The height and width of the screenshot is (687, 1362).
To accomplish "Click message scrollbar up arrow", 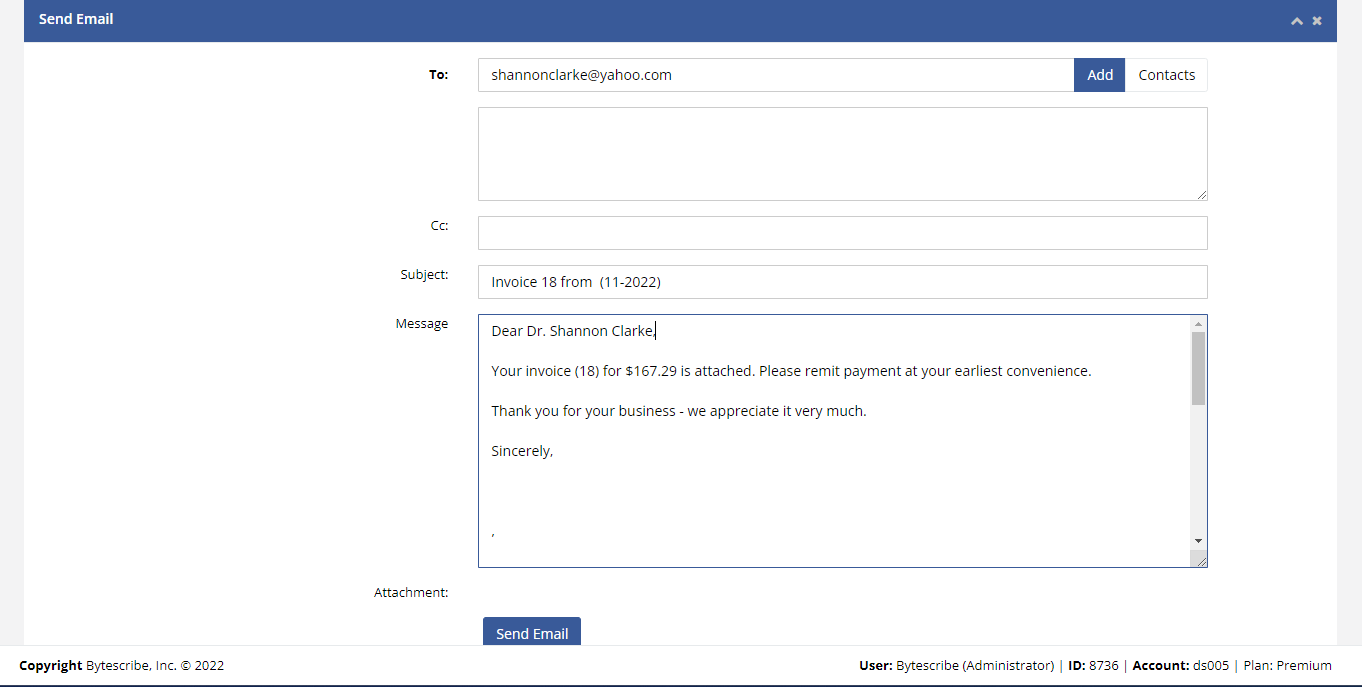I will (1198, 324).
